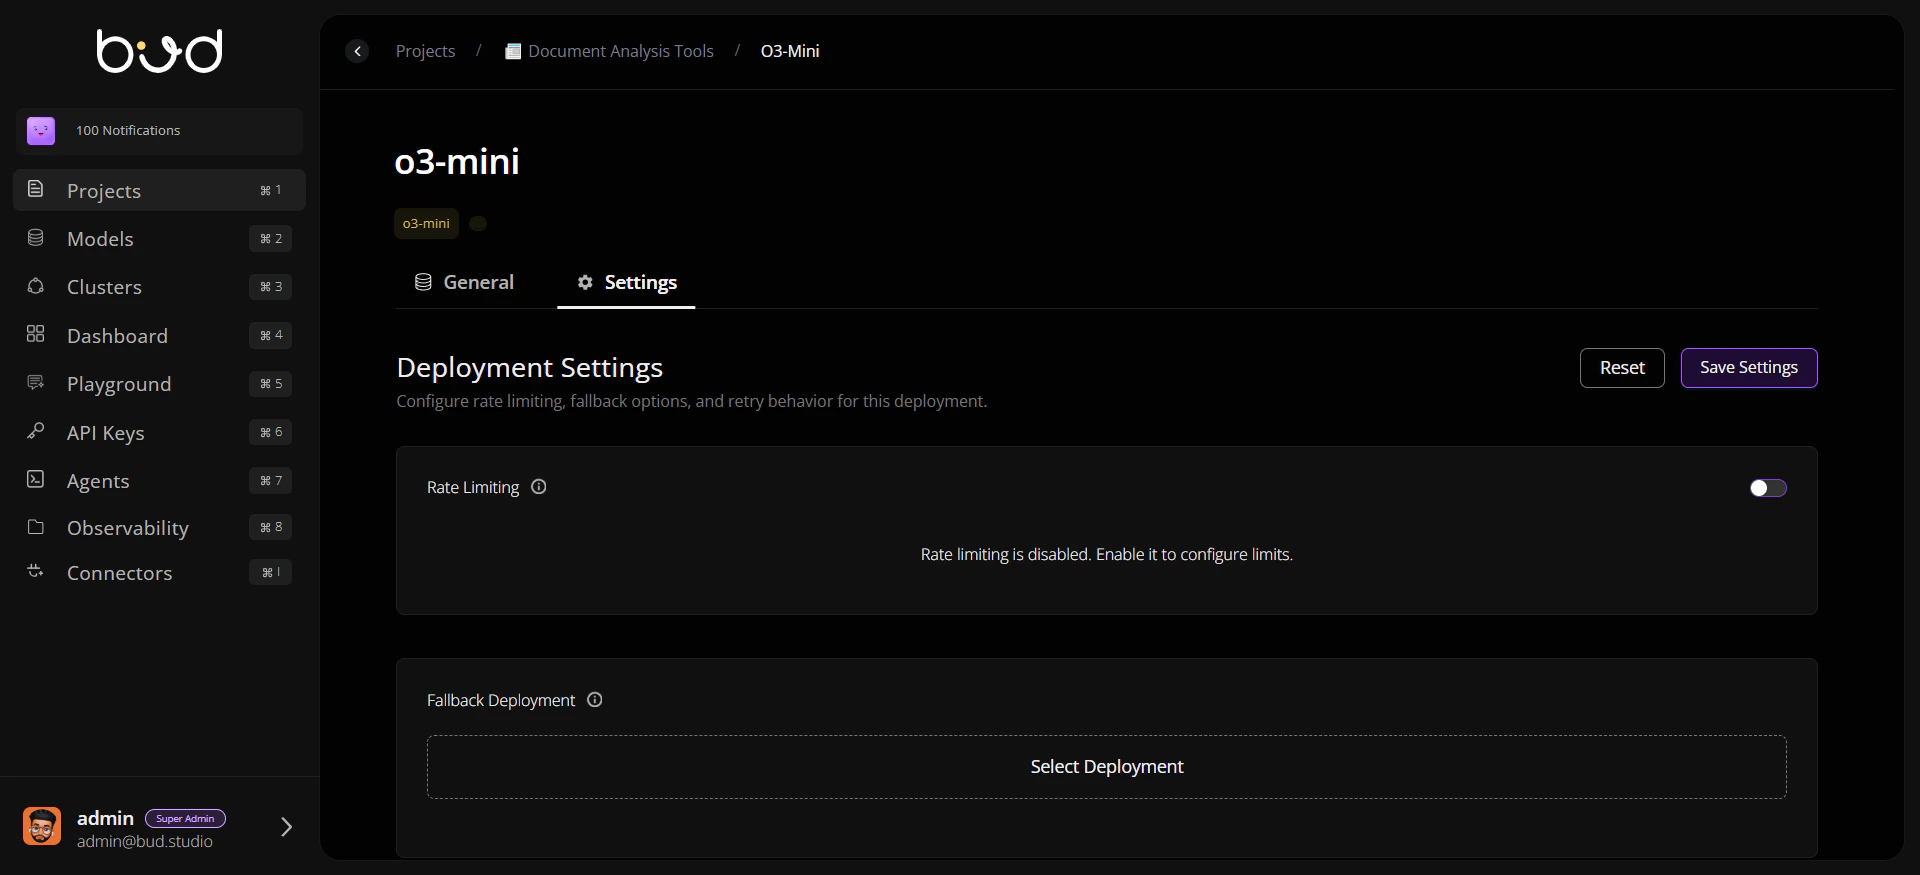
Task: Click the Agents terminal icon
Action: (36, 480)
